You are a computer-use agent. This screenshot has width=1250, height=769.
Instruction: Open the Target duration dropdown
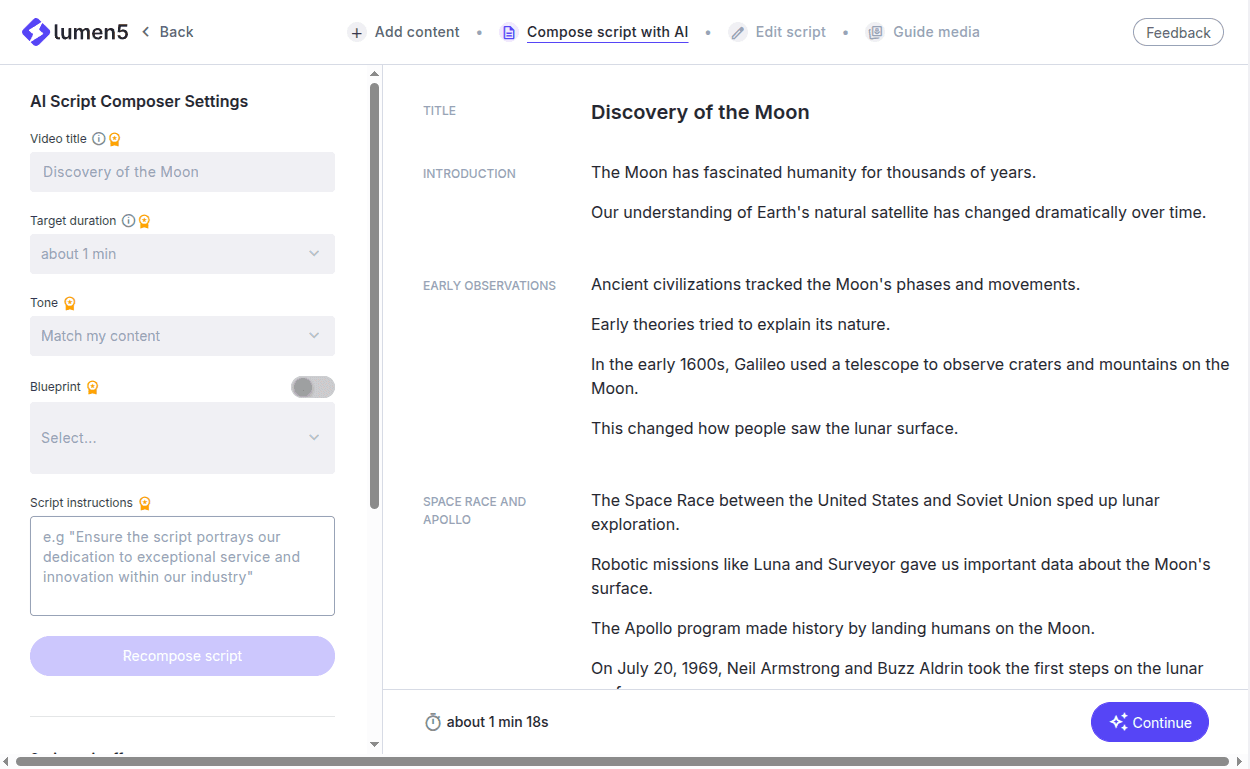182,254
